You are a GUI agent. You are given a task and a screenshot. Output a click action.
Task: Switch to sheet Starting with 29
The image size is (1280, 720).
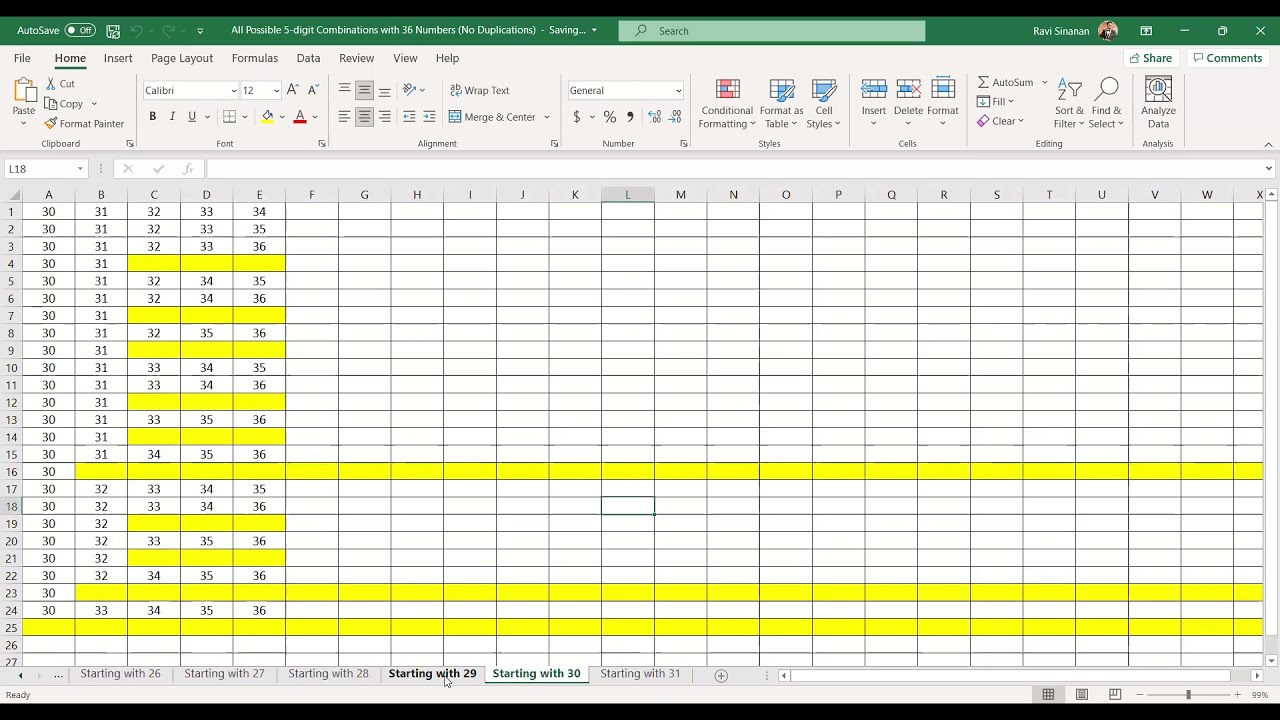pos(432,674)
